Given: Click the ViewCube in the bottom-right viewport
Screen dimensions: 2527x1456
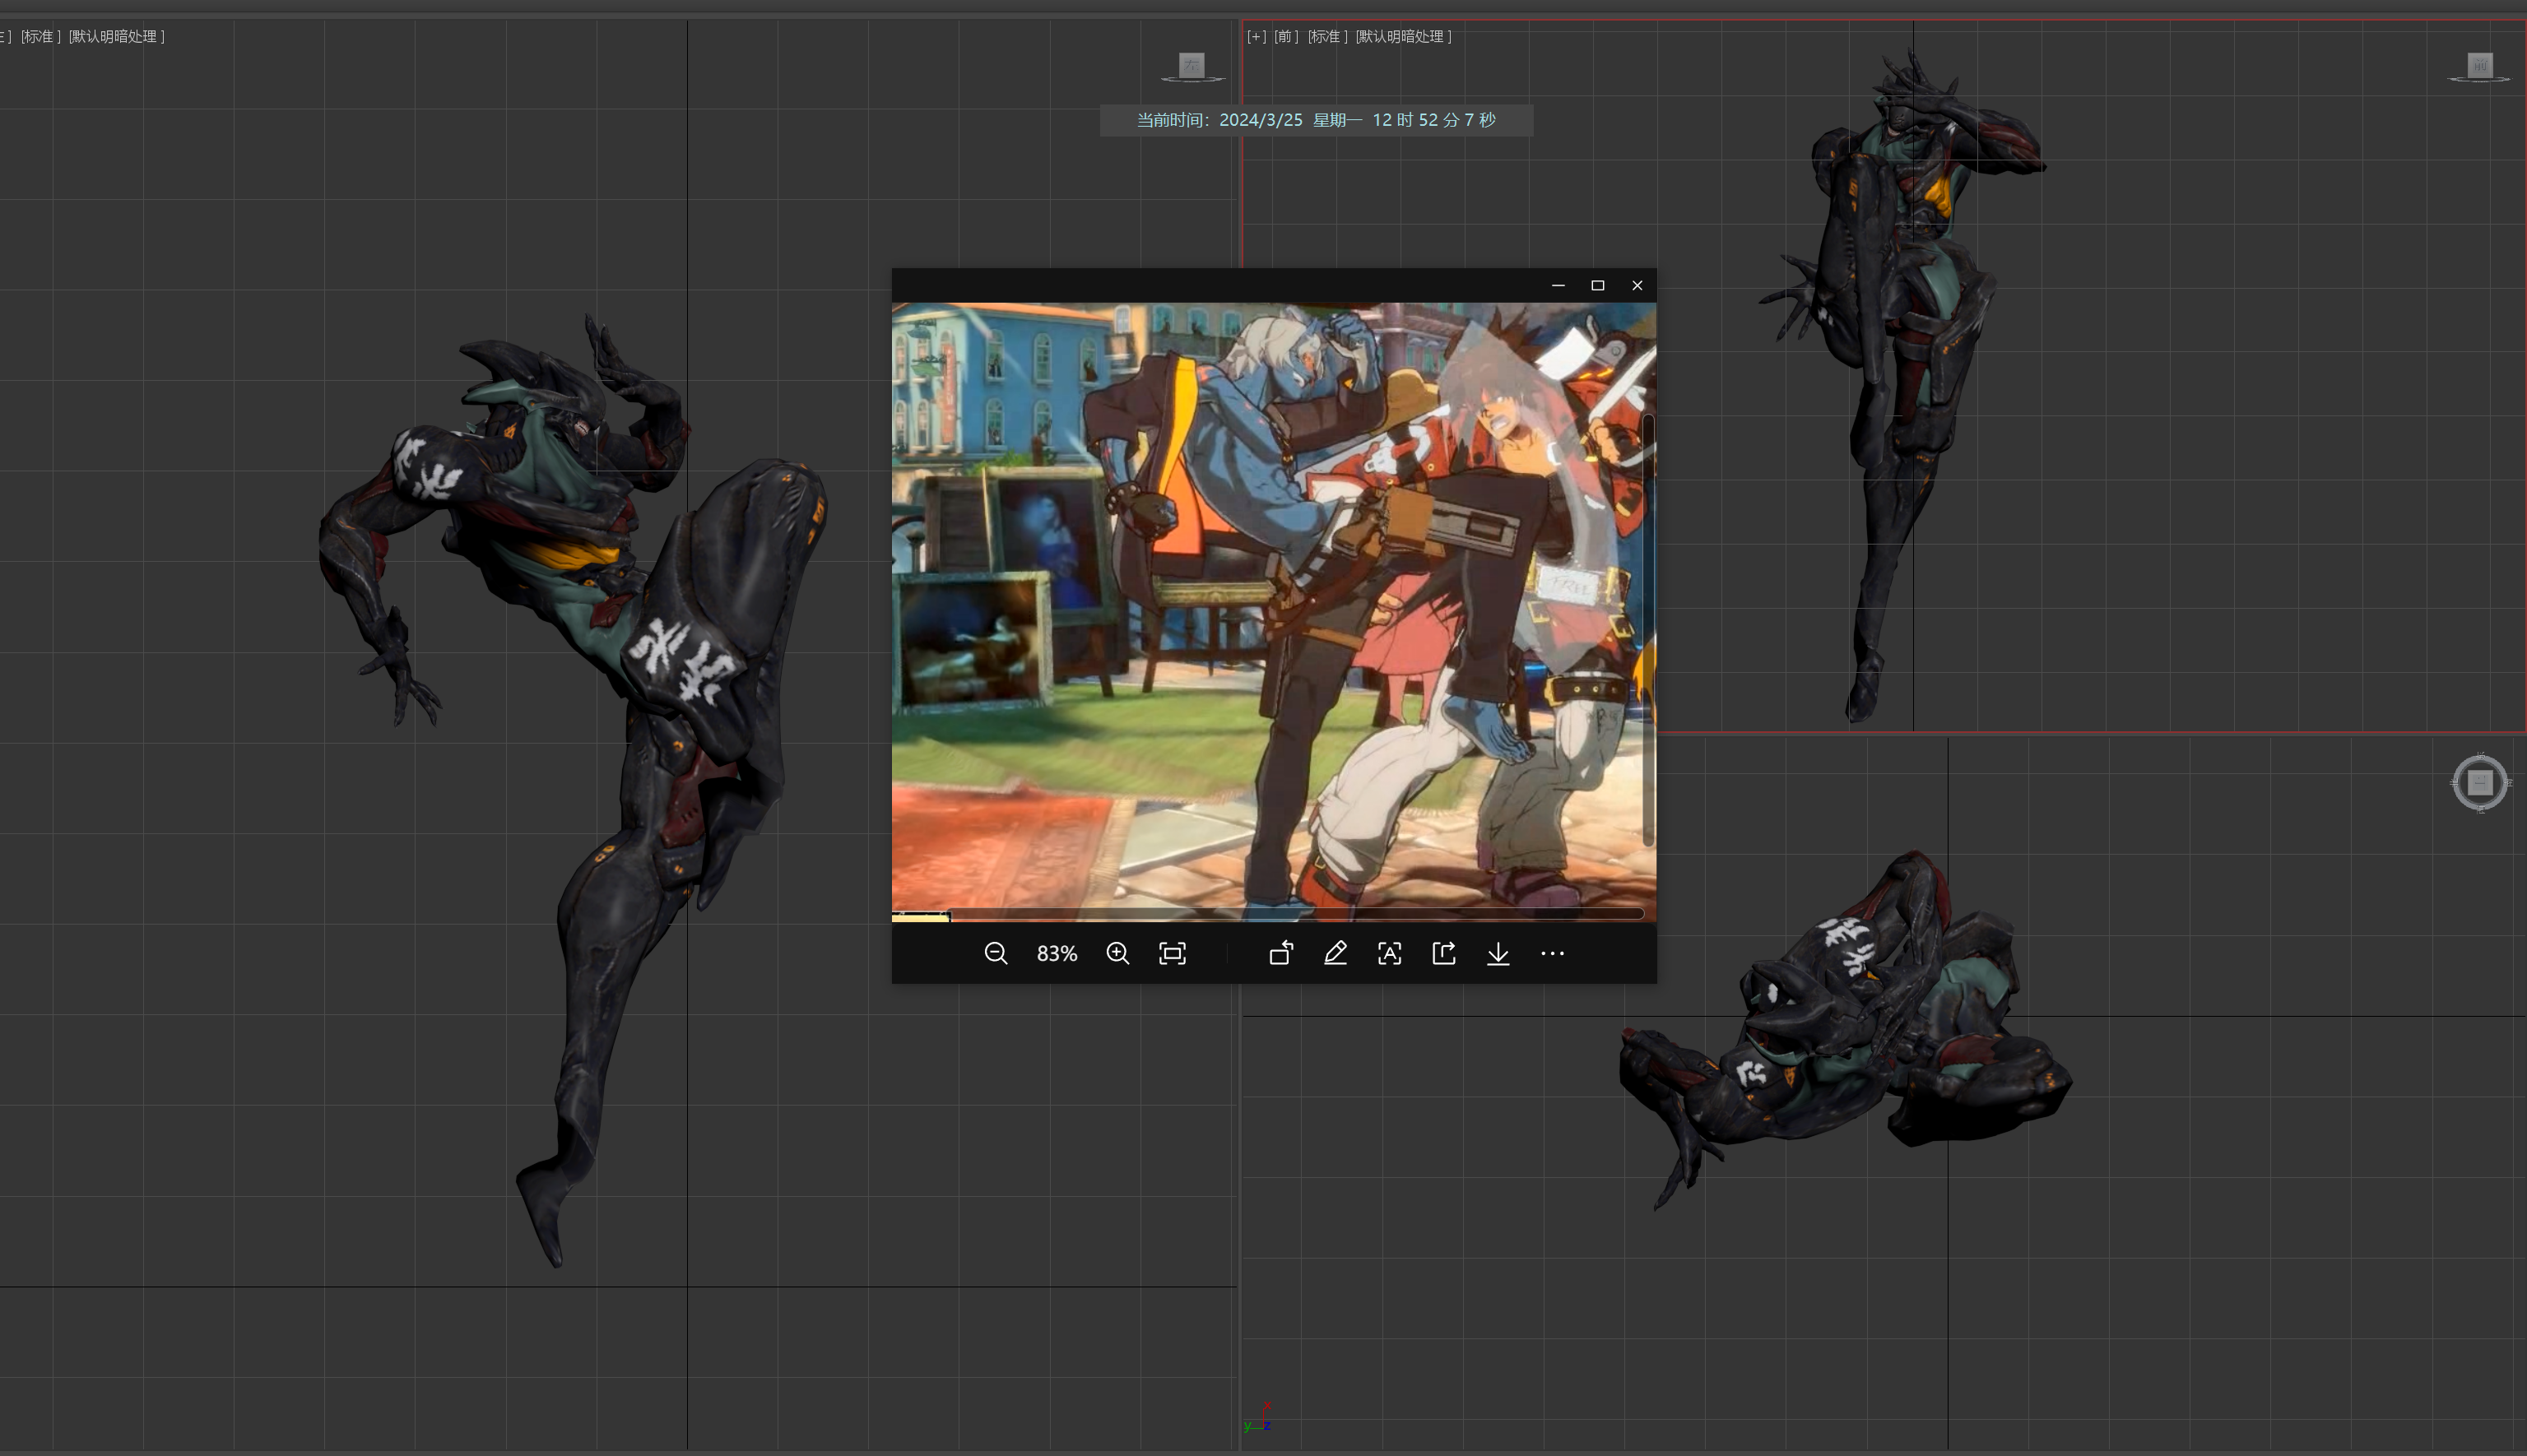Looking at the screenshot, I should pos(2480,782).
